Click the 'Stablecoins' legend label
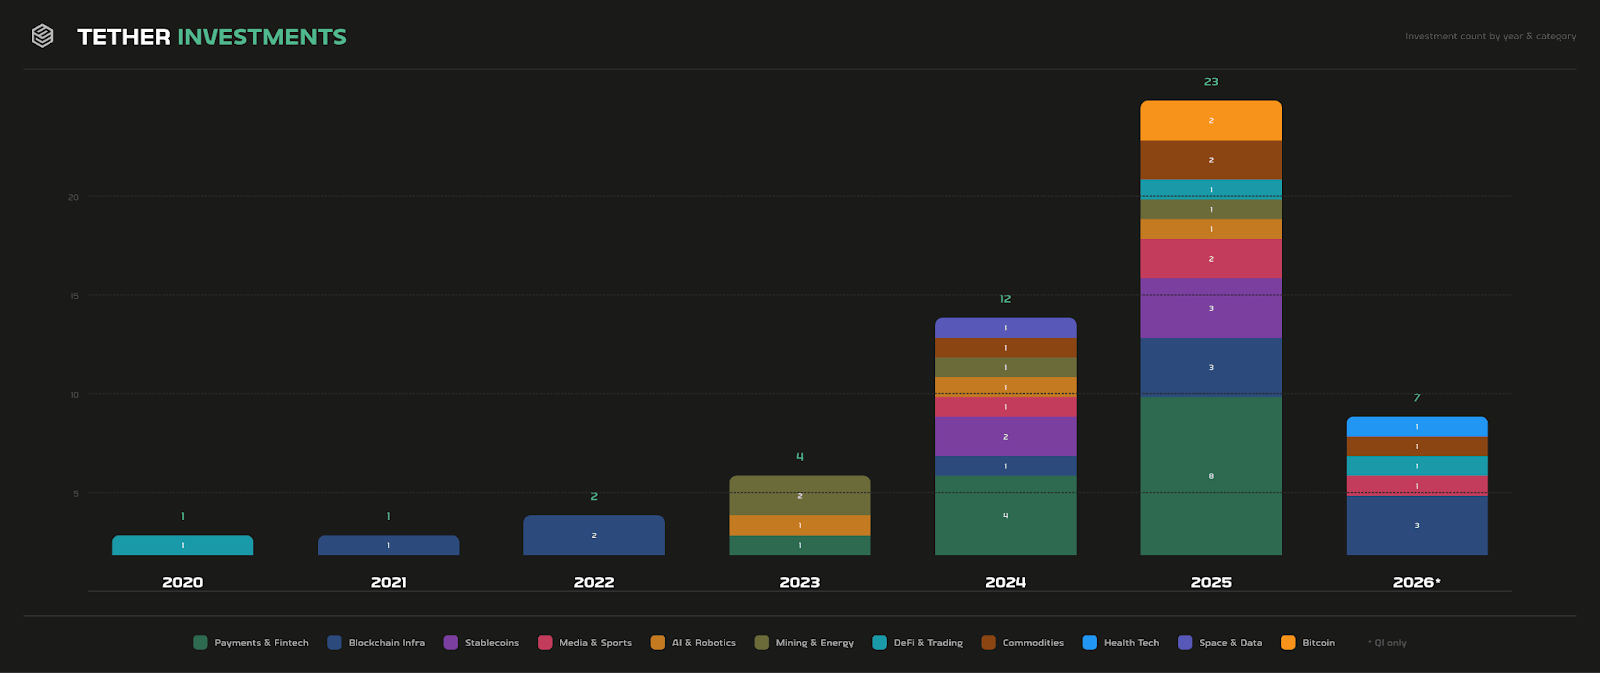1600x673 pixels. pos(492,643)
